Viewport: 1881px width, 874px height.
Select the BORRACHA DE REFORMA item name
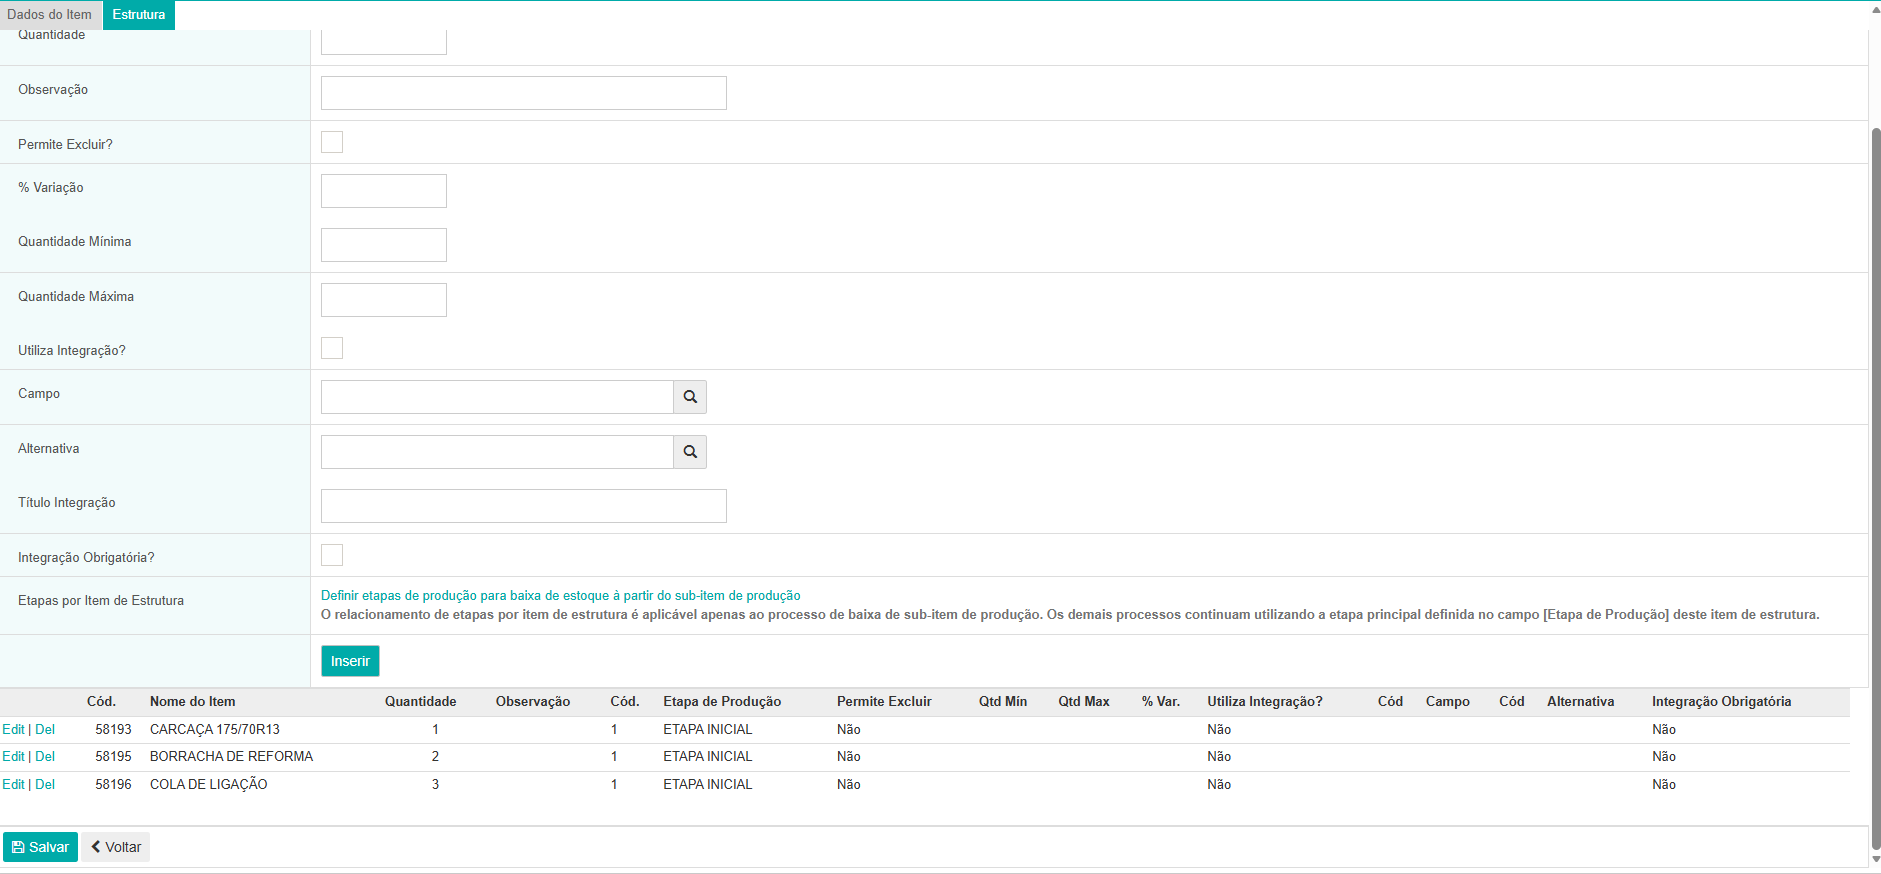pos(232,757)
